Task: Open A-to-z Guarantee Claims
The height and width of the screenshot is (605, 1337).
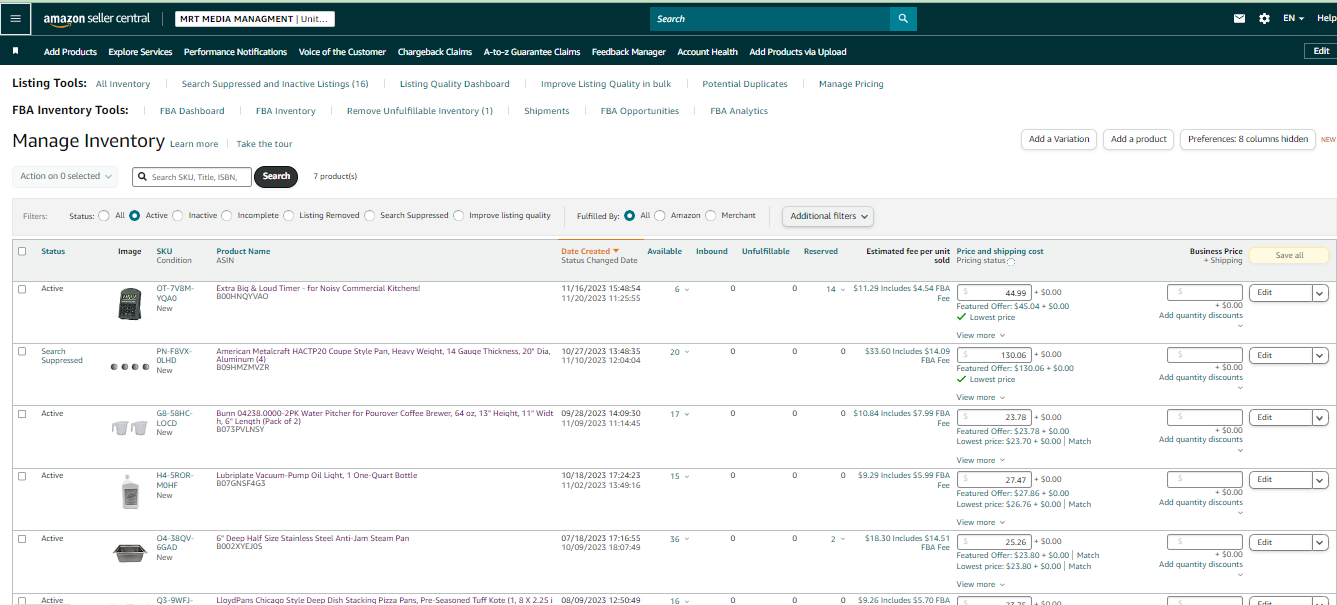Action: pos(532,52)
